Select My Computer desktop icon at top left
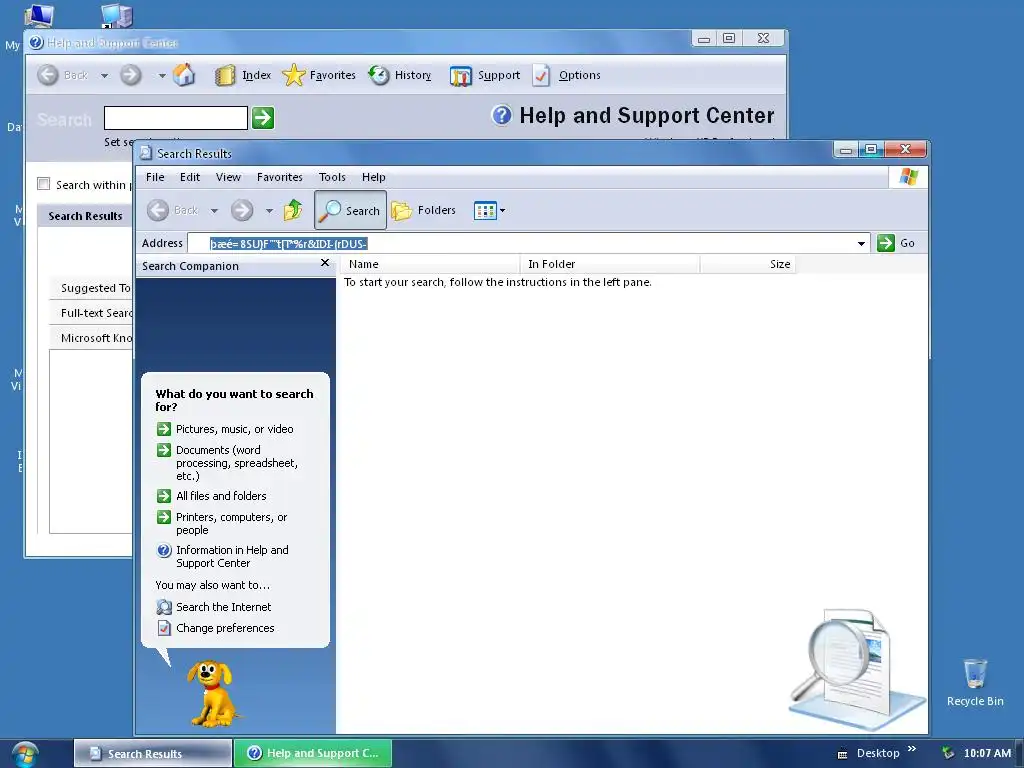 39,16
